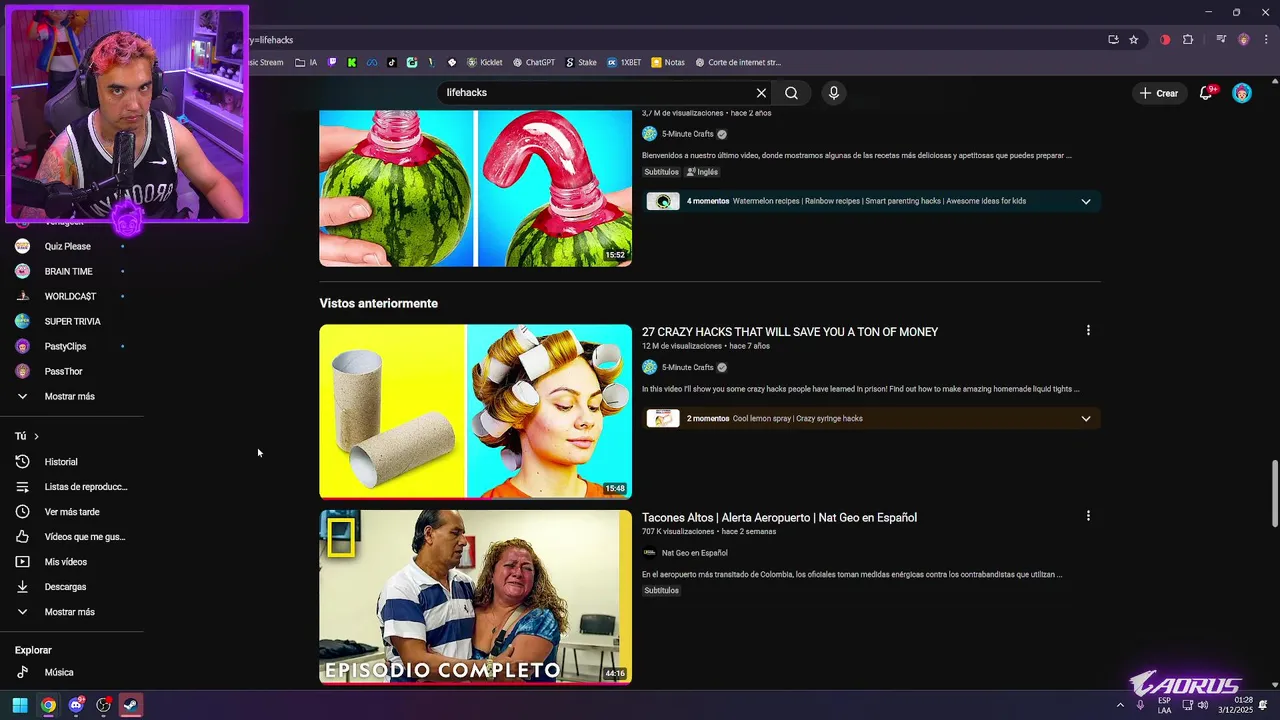Open the ChatGPT bookmark
The width and height of the screenshot is (1280, 720).
click(534, 62)
